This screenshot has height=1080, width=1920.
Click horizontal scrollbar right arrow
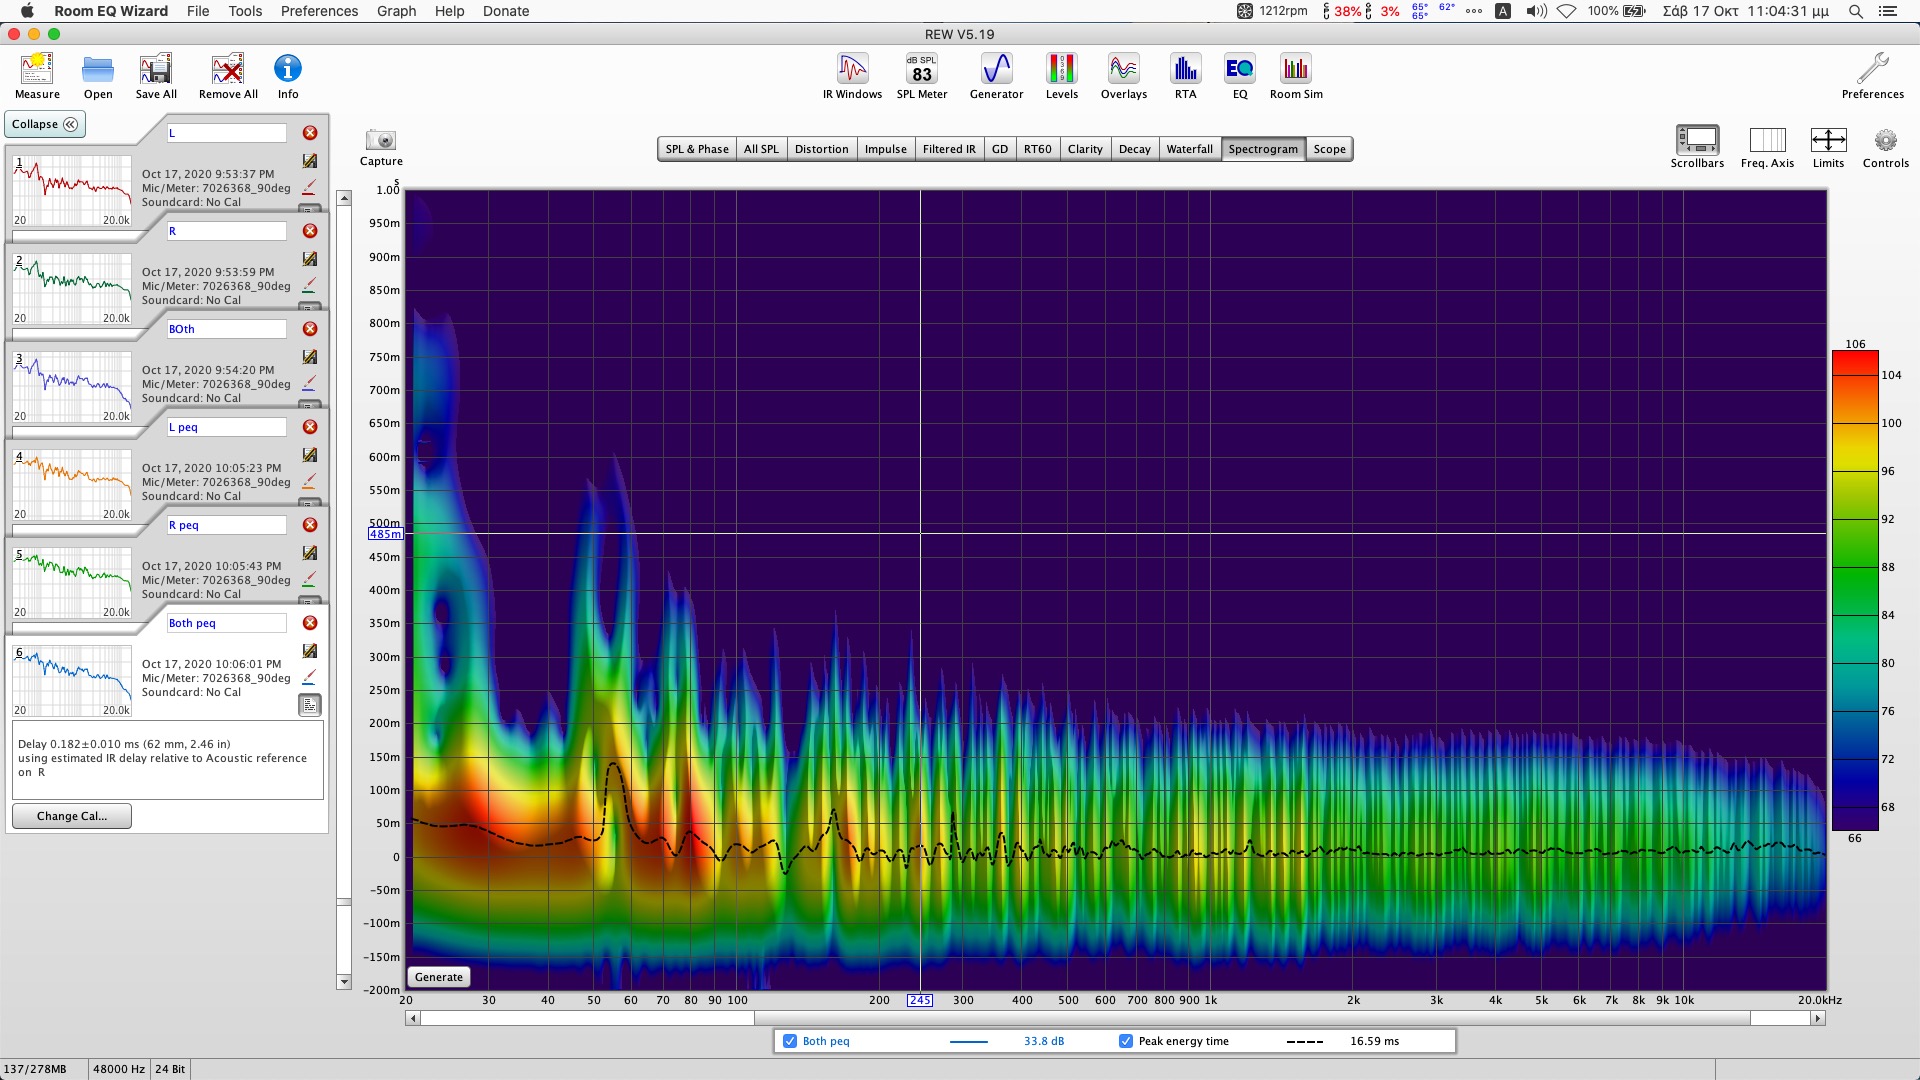tap(1818, 1018)
